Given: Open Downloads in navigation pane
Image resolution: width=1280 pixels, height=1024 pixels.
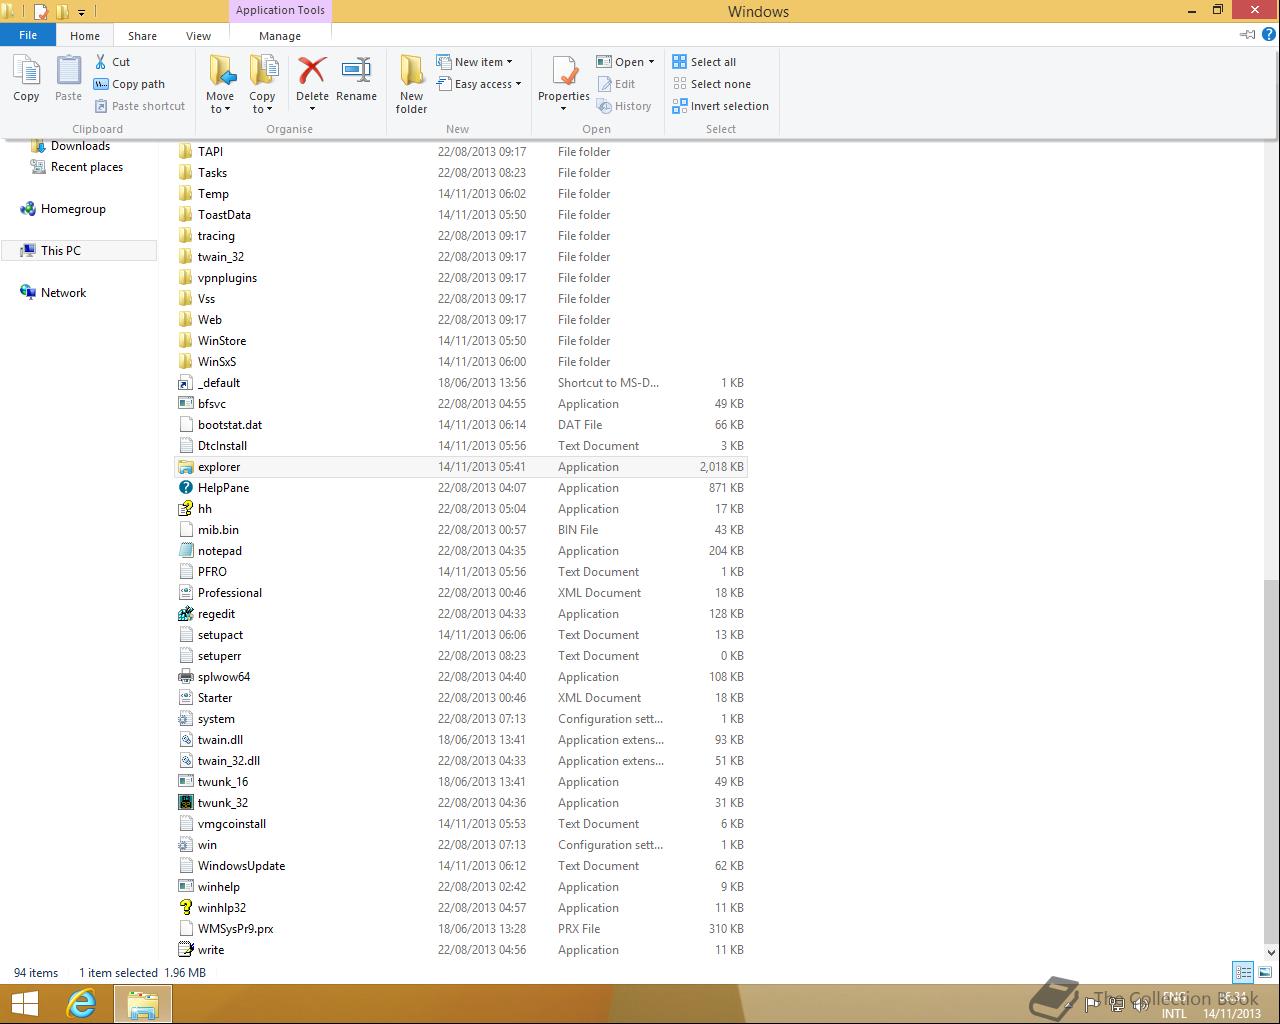Looking at the screenshot, I should (80, 146).
